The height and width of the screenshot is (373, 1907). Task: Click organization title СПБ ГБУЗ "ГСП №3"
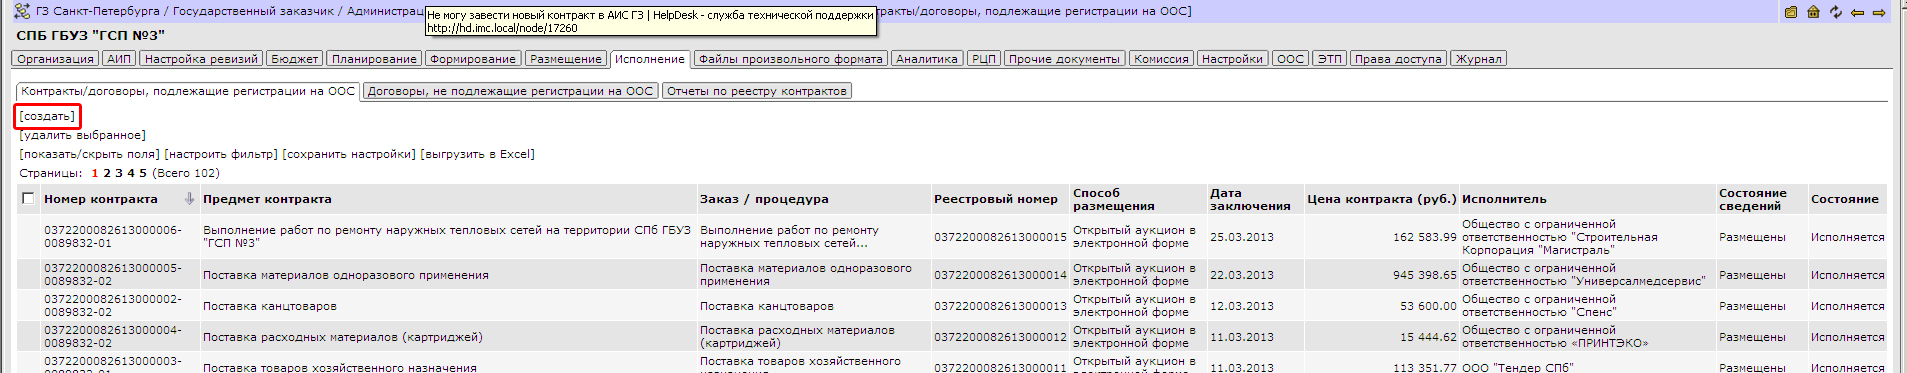pyautogui.click(x=91, y=35)
